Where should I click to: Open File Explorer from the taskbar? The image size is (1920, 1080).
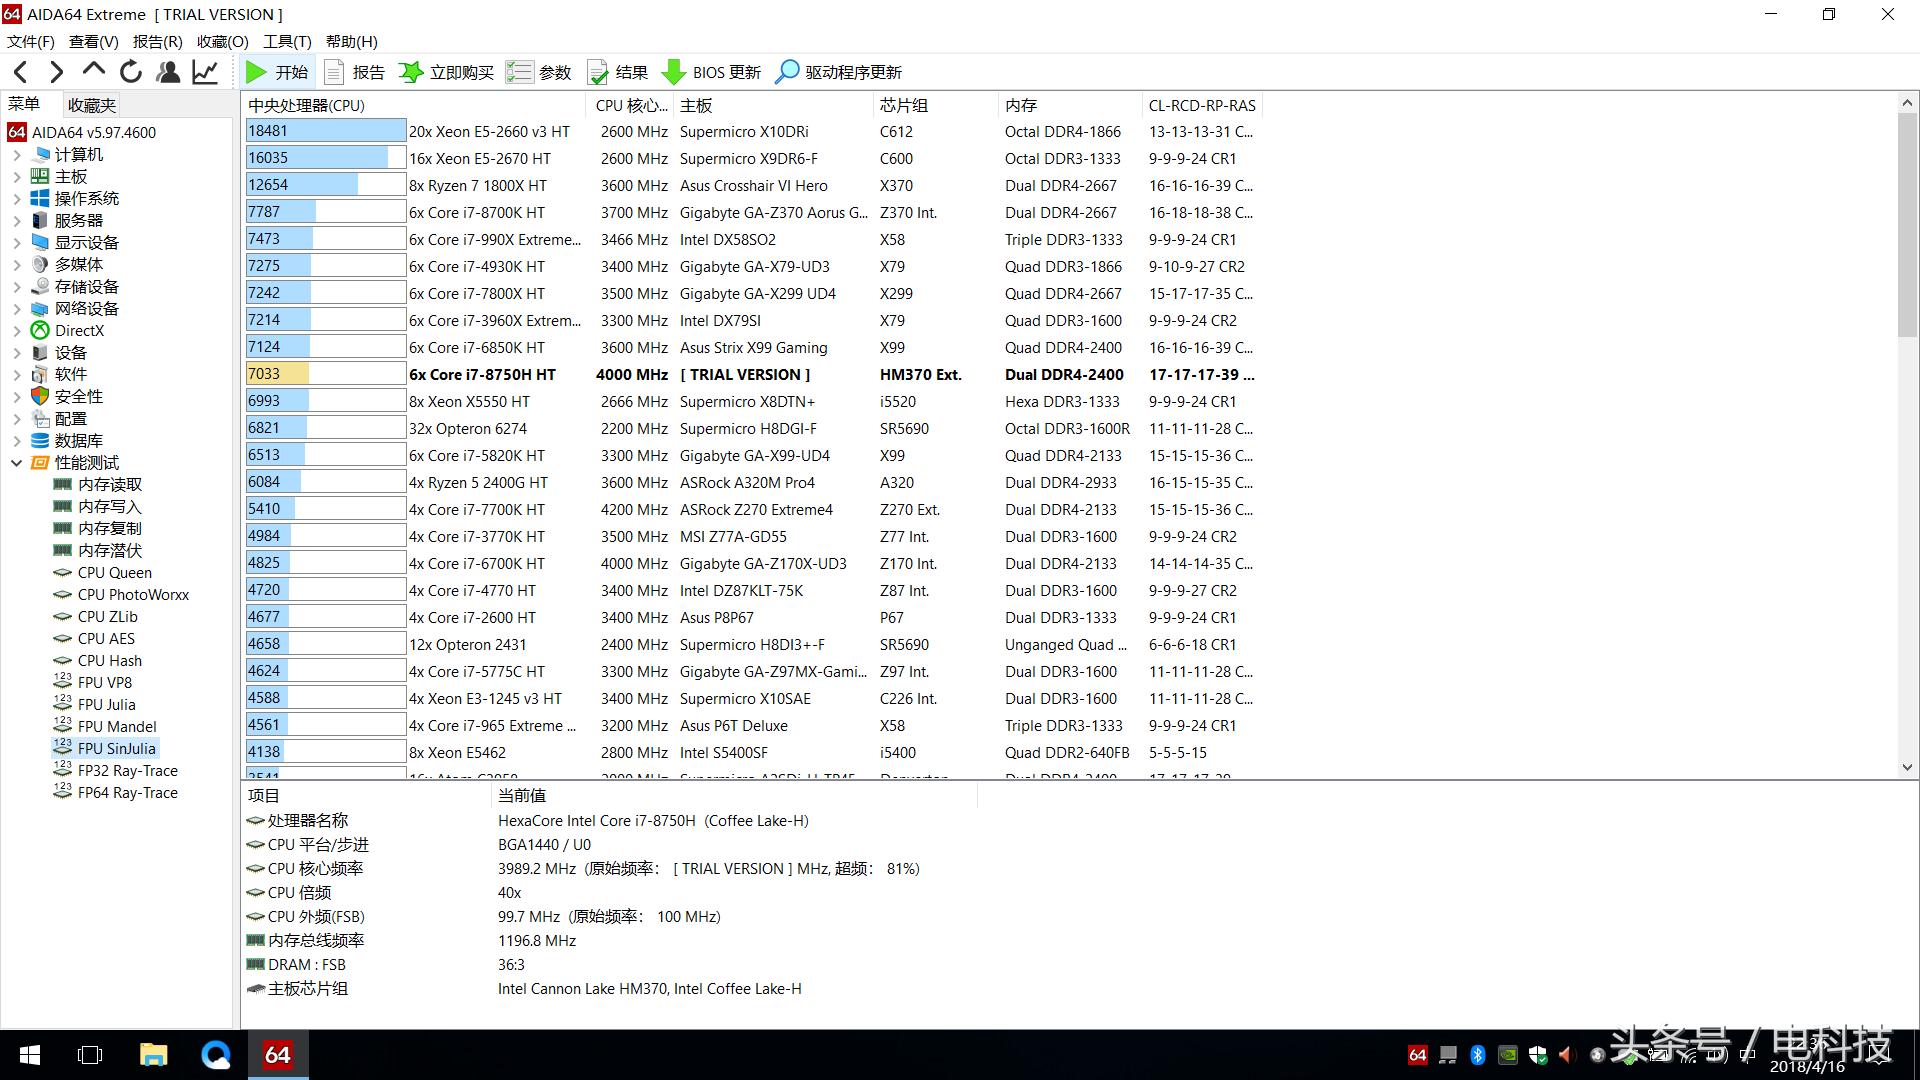tap(153, 1055)
